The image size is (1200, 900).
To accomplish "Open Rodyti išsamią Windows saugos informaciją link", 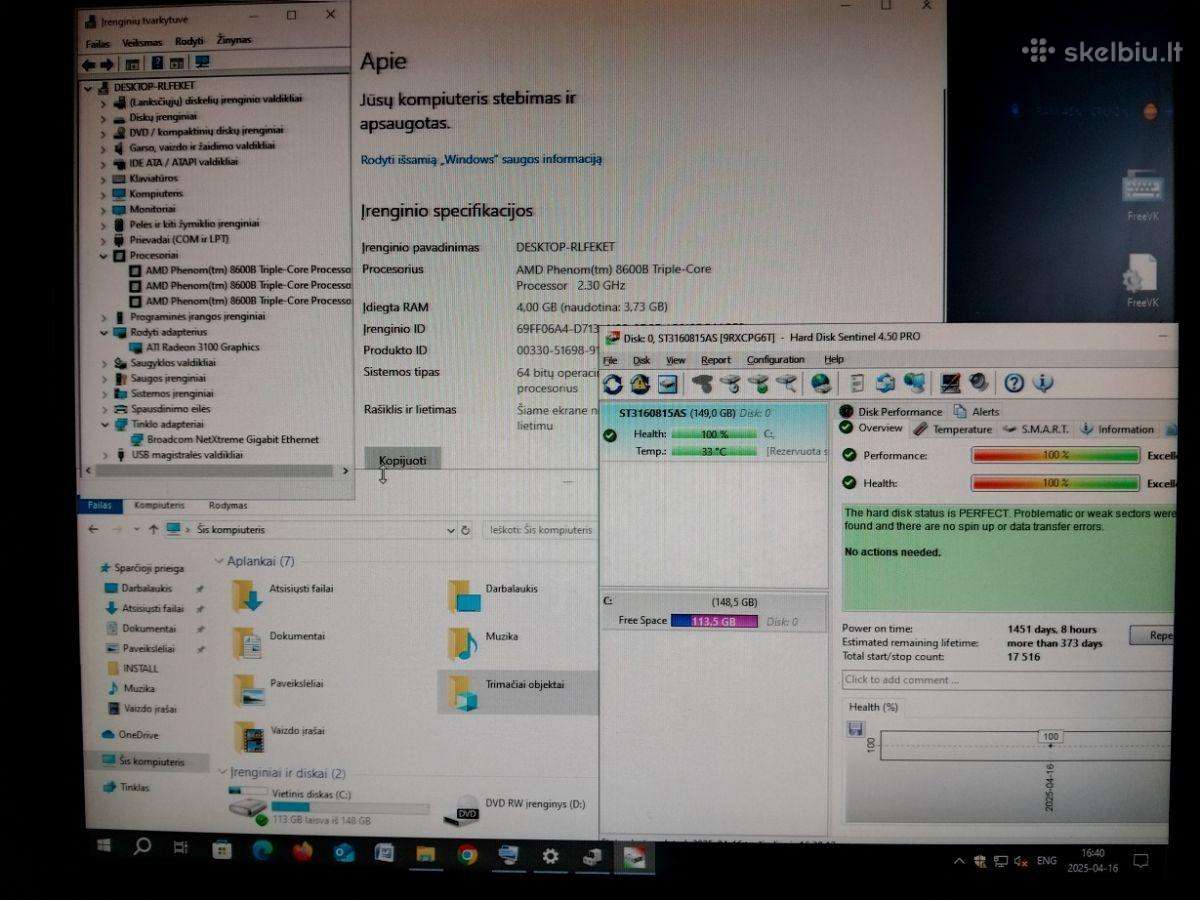I will [x=481, y=159].
